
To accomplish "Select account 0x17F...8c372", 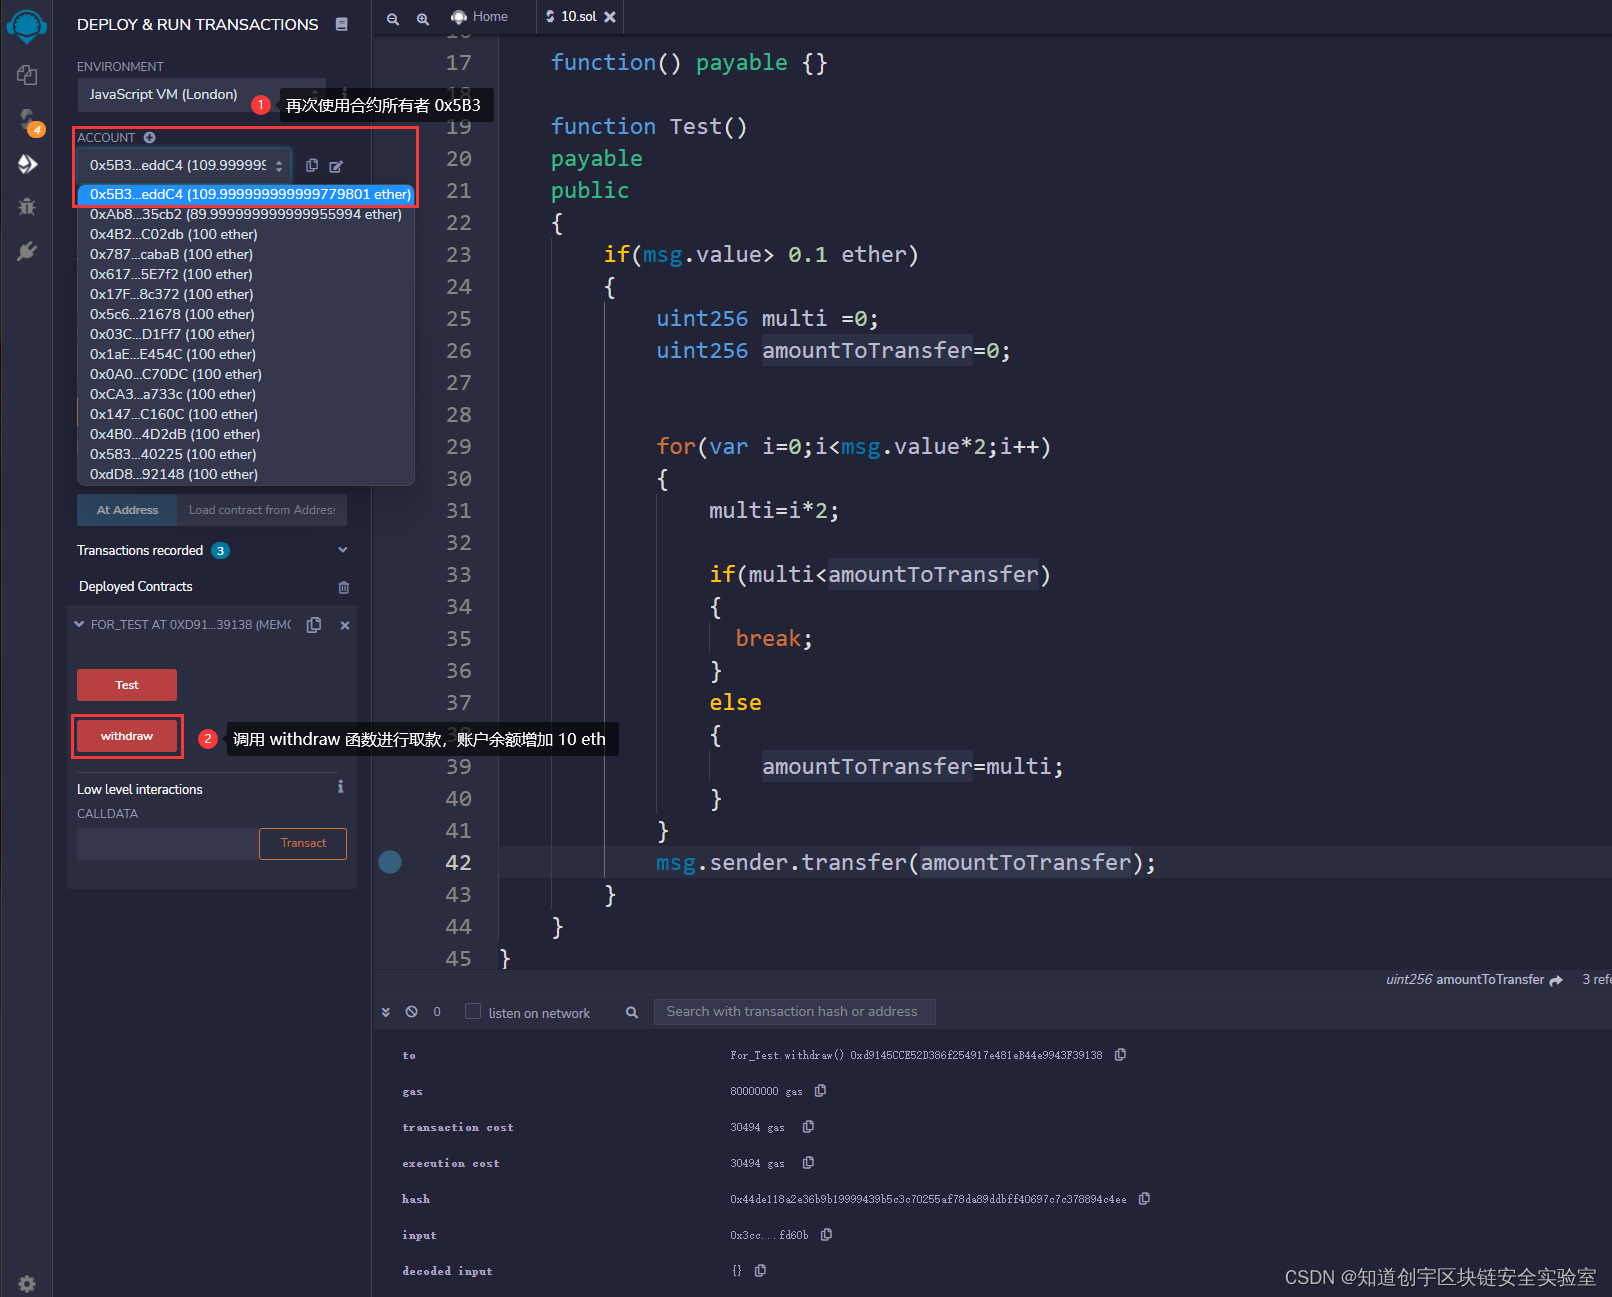I will click(x=247, y=294).
